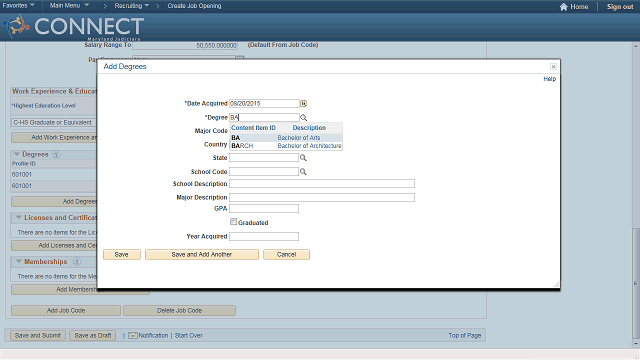Click the School Code input field
The width and height of the screenshot is (640, 360).
pos(264,172)
